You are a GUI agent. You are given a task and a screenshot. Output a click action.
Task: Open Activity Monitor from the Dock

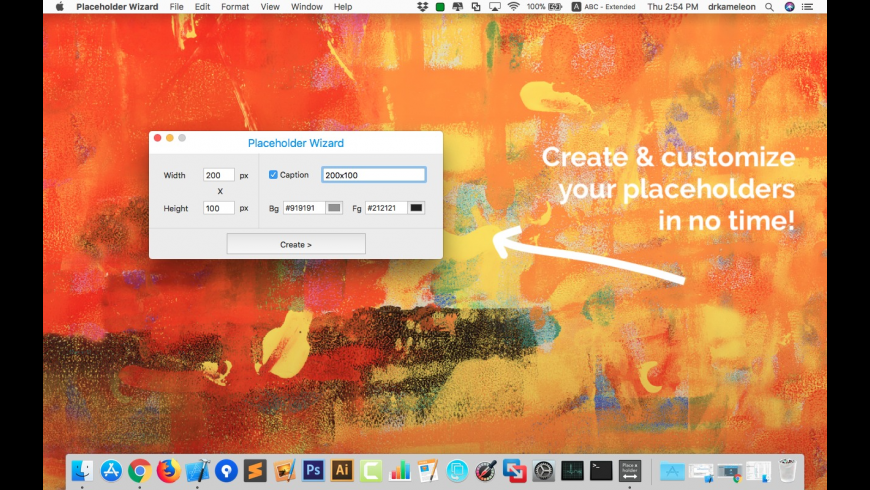pos(573,471)
